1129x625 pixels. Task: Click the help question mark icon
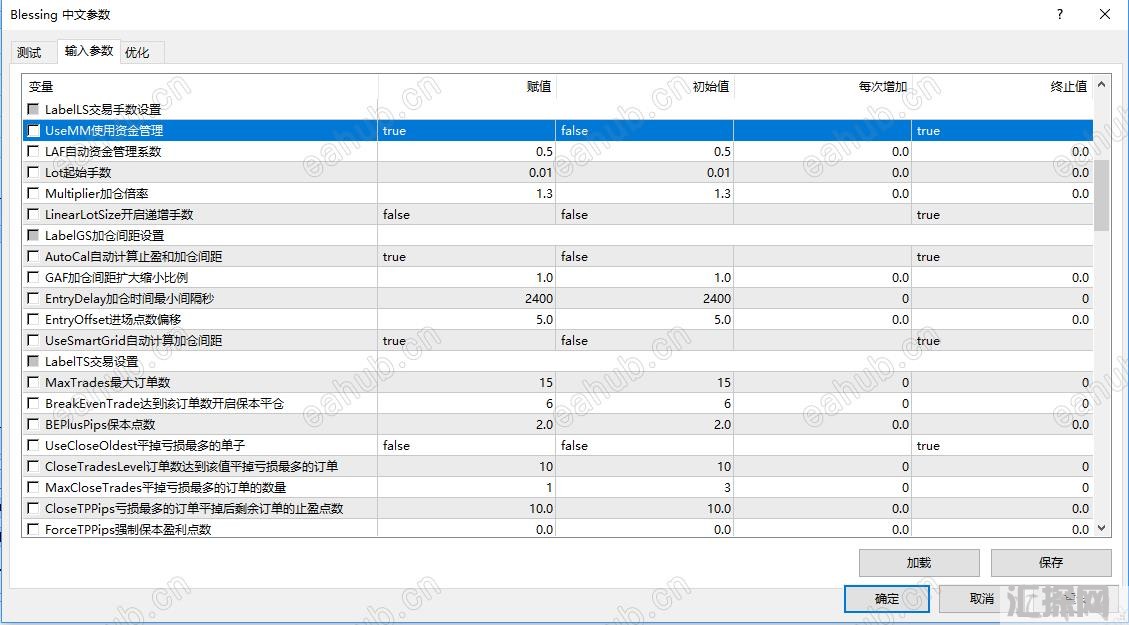tap(1059, 15)
